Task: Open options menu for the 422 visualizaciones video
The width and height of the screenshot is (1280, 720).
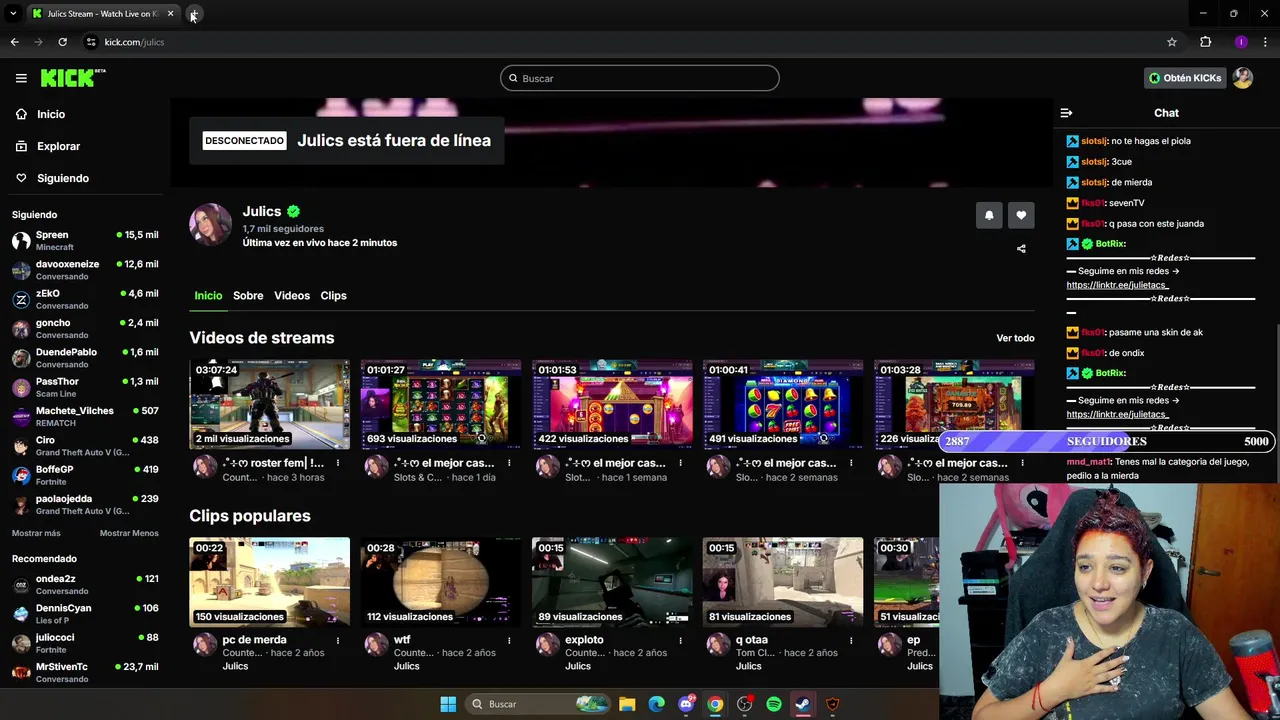Action: click(680, 463)
